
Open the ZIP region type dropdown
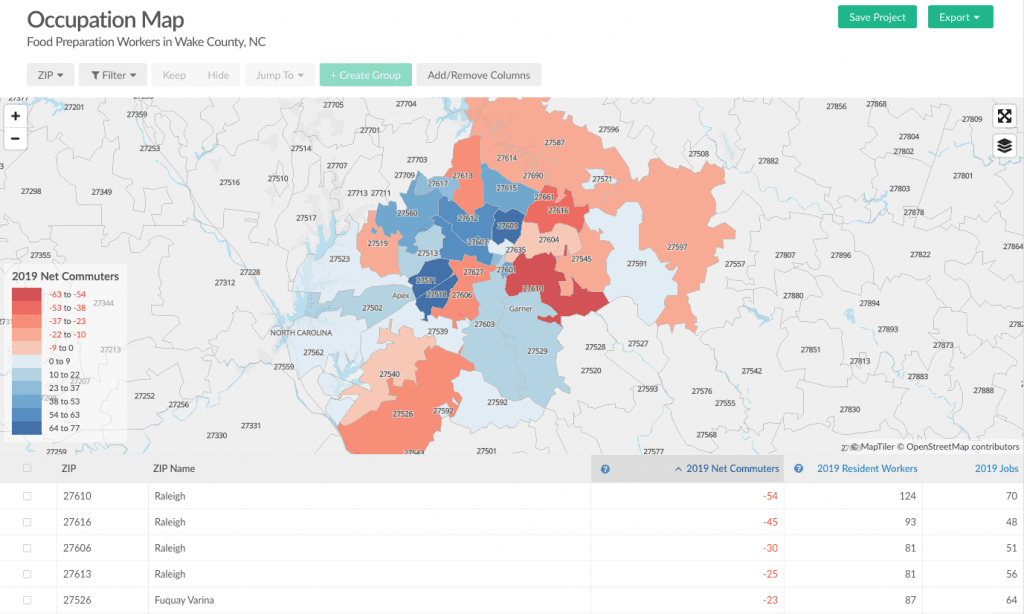(50, 75)
